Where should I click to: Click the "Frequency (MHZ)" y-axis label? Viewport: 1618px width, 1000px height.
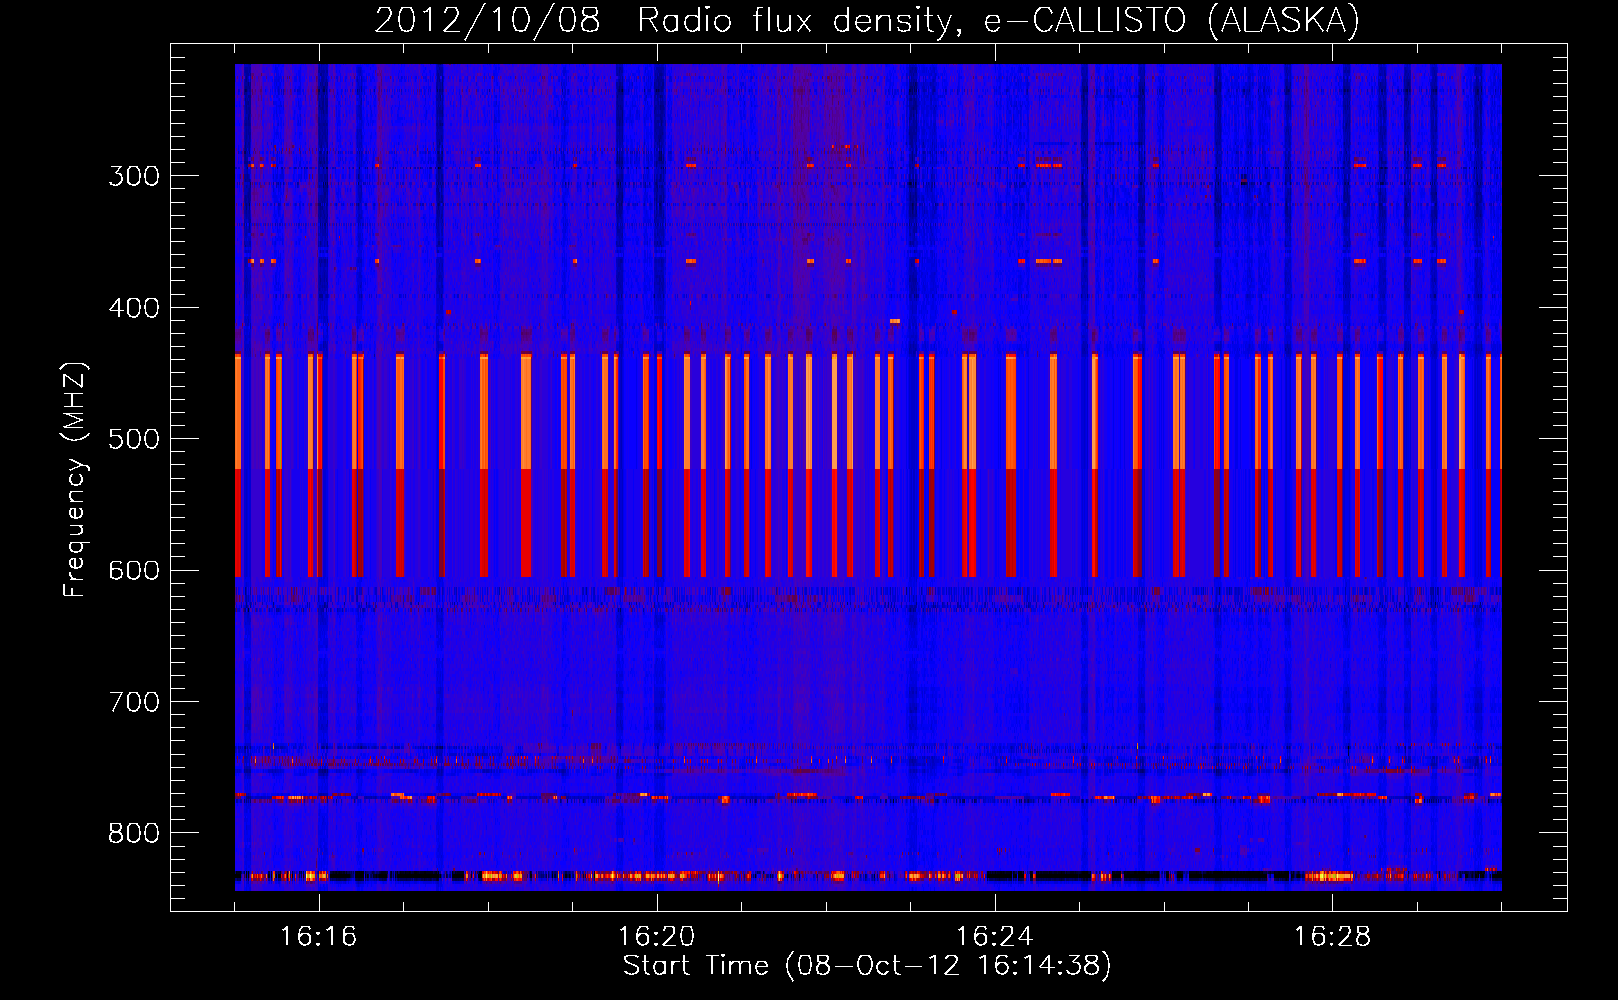point(75,480)
